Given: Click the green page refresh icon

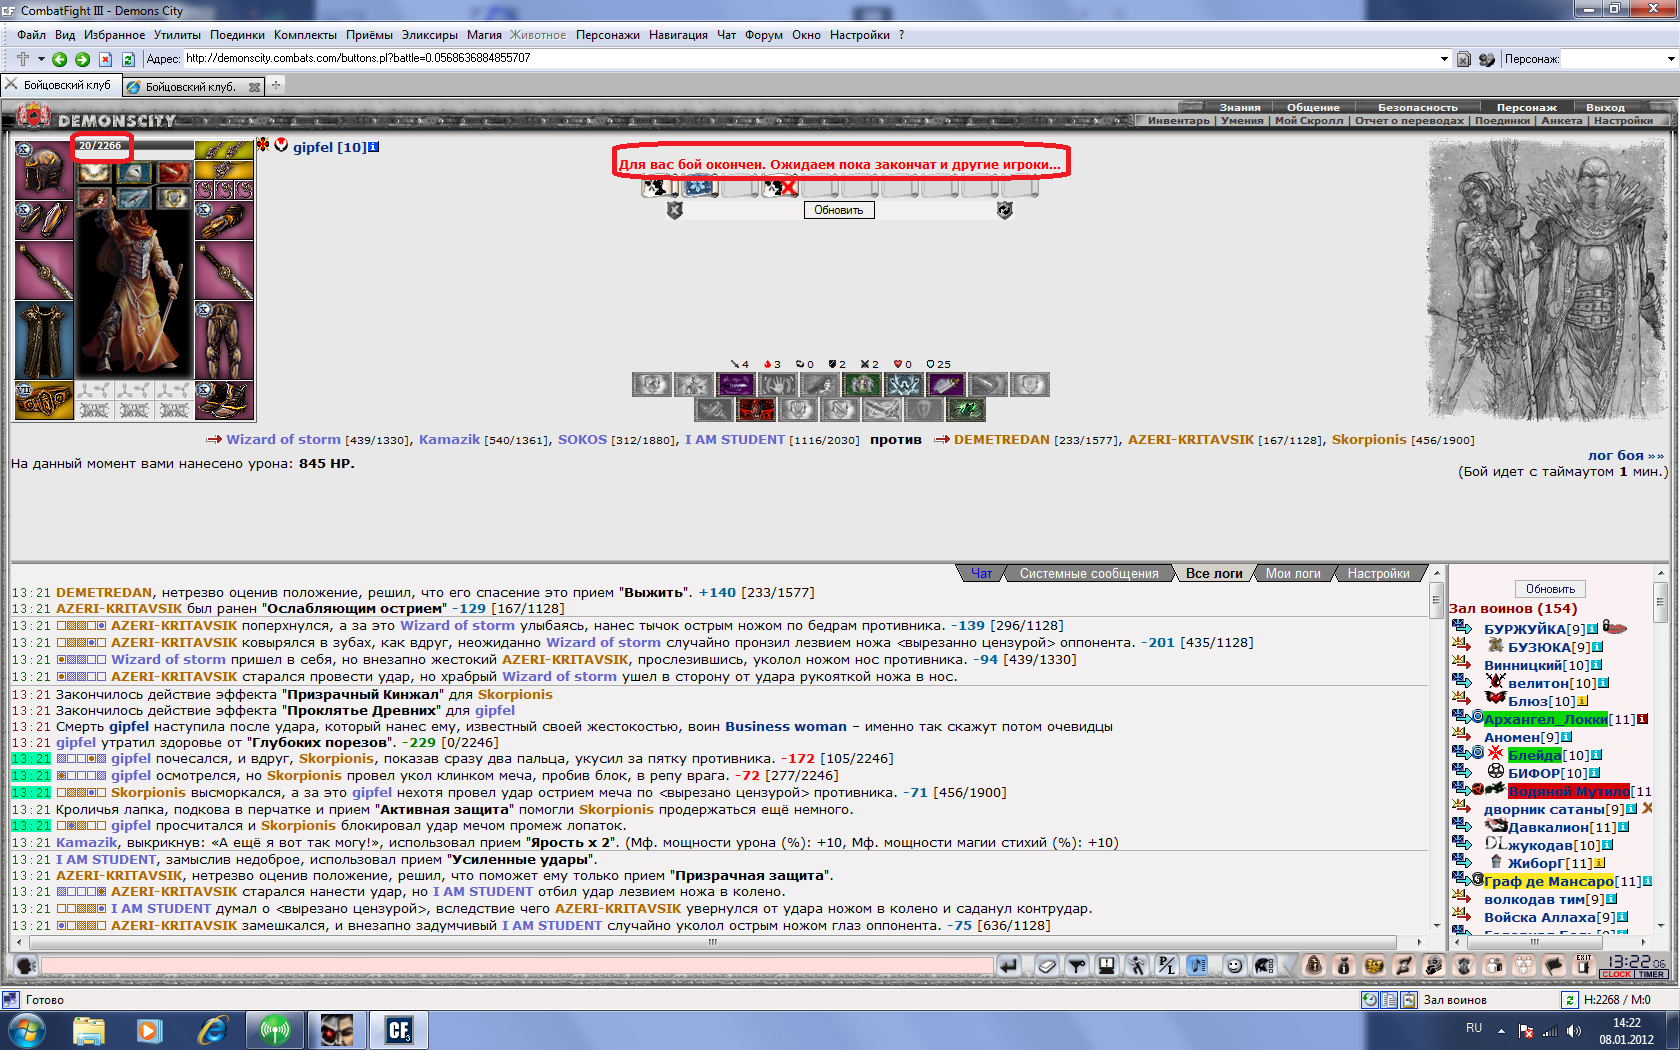Looking at the screenshot, I should pos(128,59).
